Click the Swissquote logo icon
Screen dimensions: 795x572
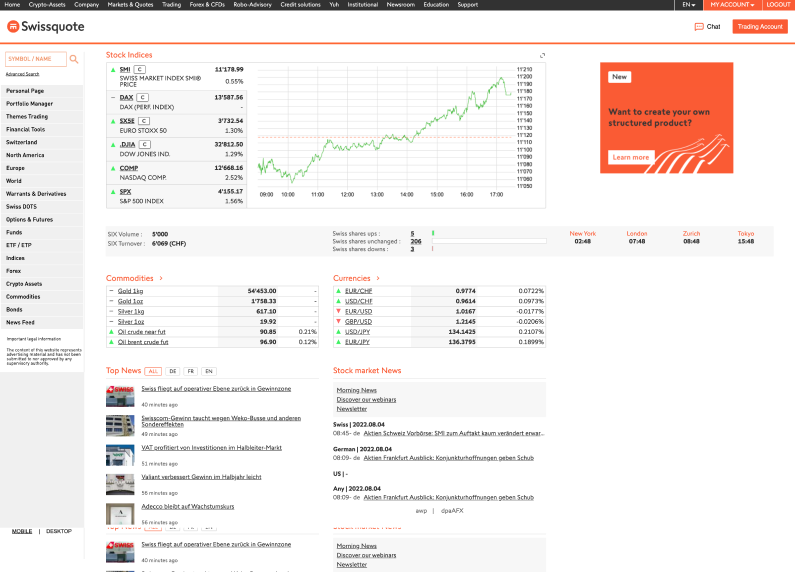tap(13, 26)
